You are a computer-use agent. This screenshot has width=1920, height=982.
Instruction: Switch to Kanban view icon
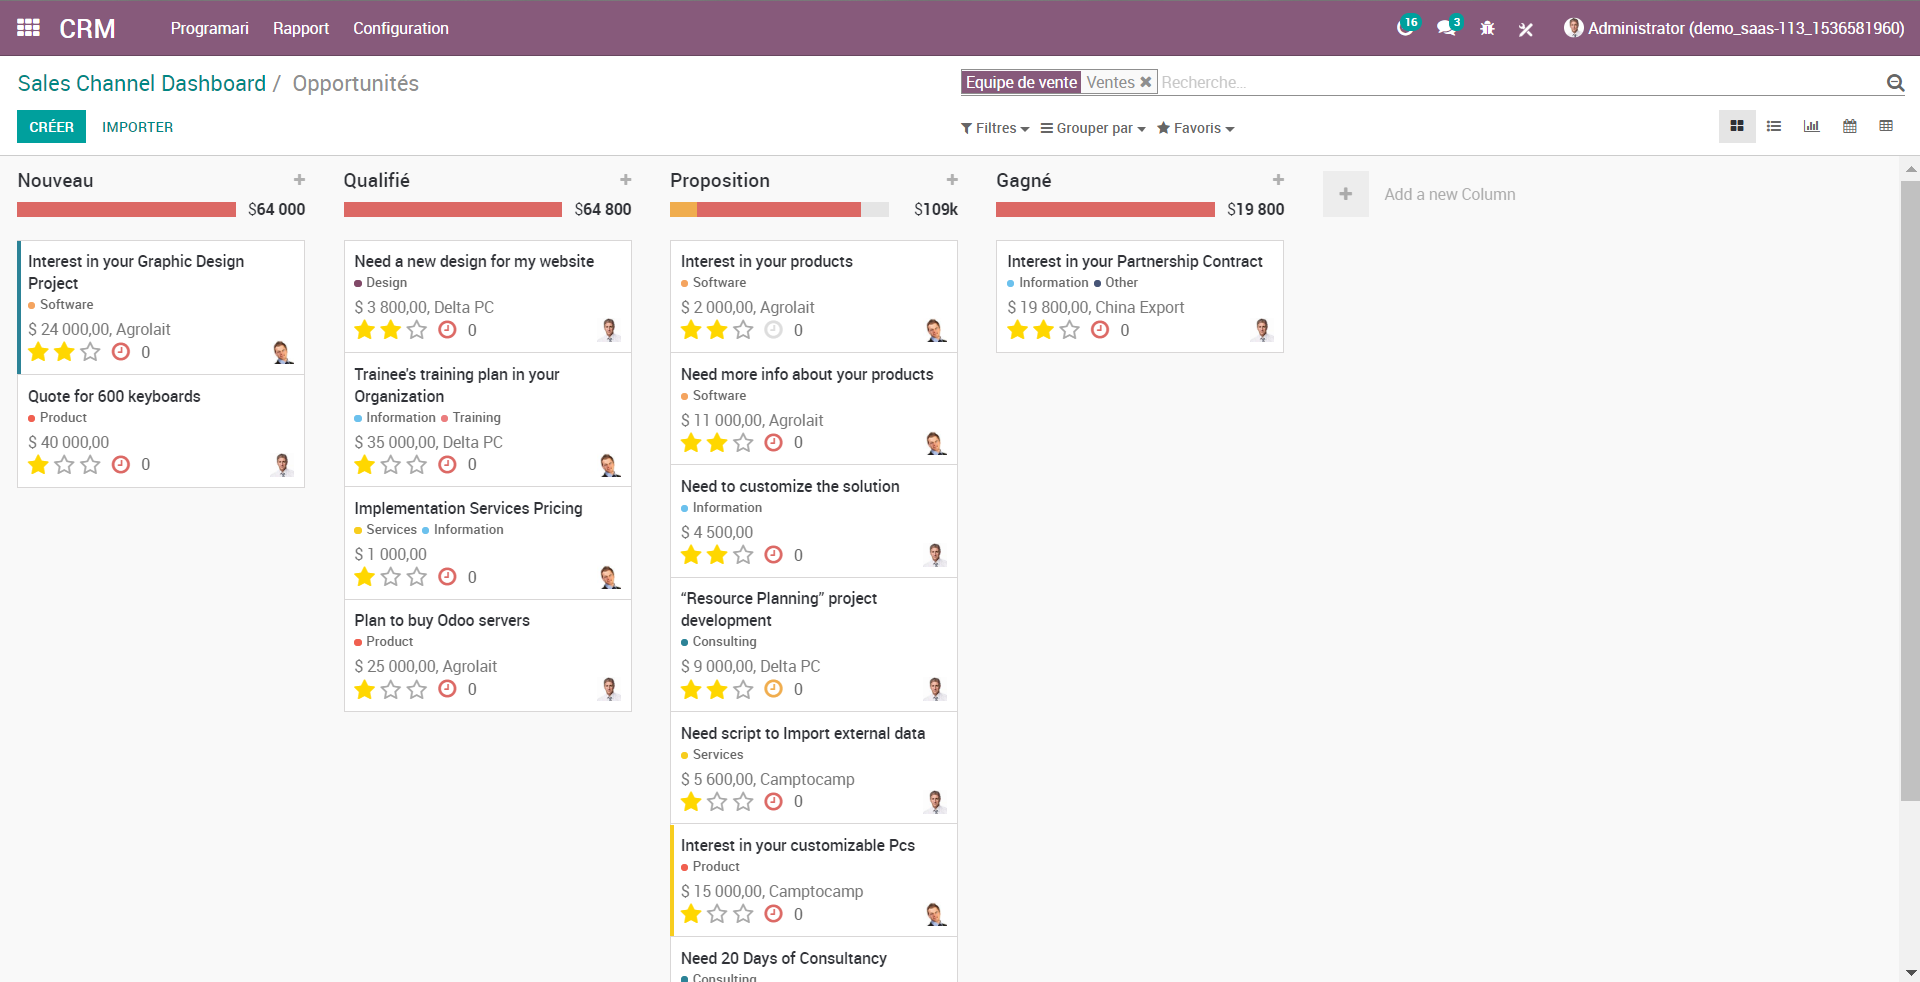coord(1737,126)
